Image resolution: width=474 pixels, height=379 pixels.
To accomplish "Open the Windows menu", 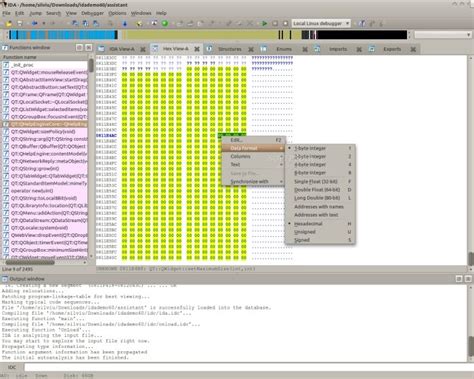I will (x=141, y=13).
